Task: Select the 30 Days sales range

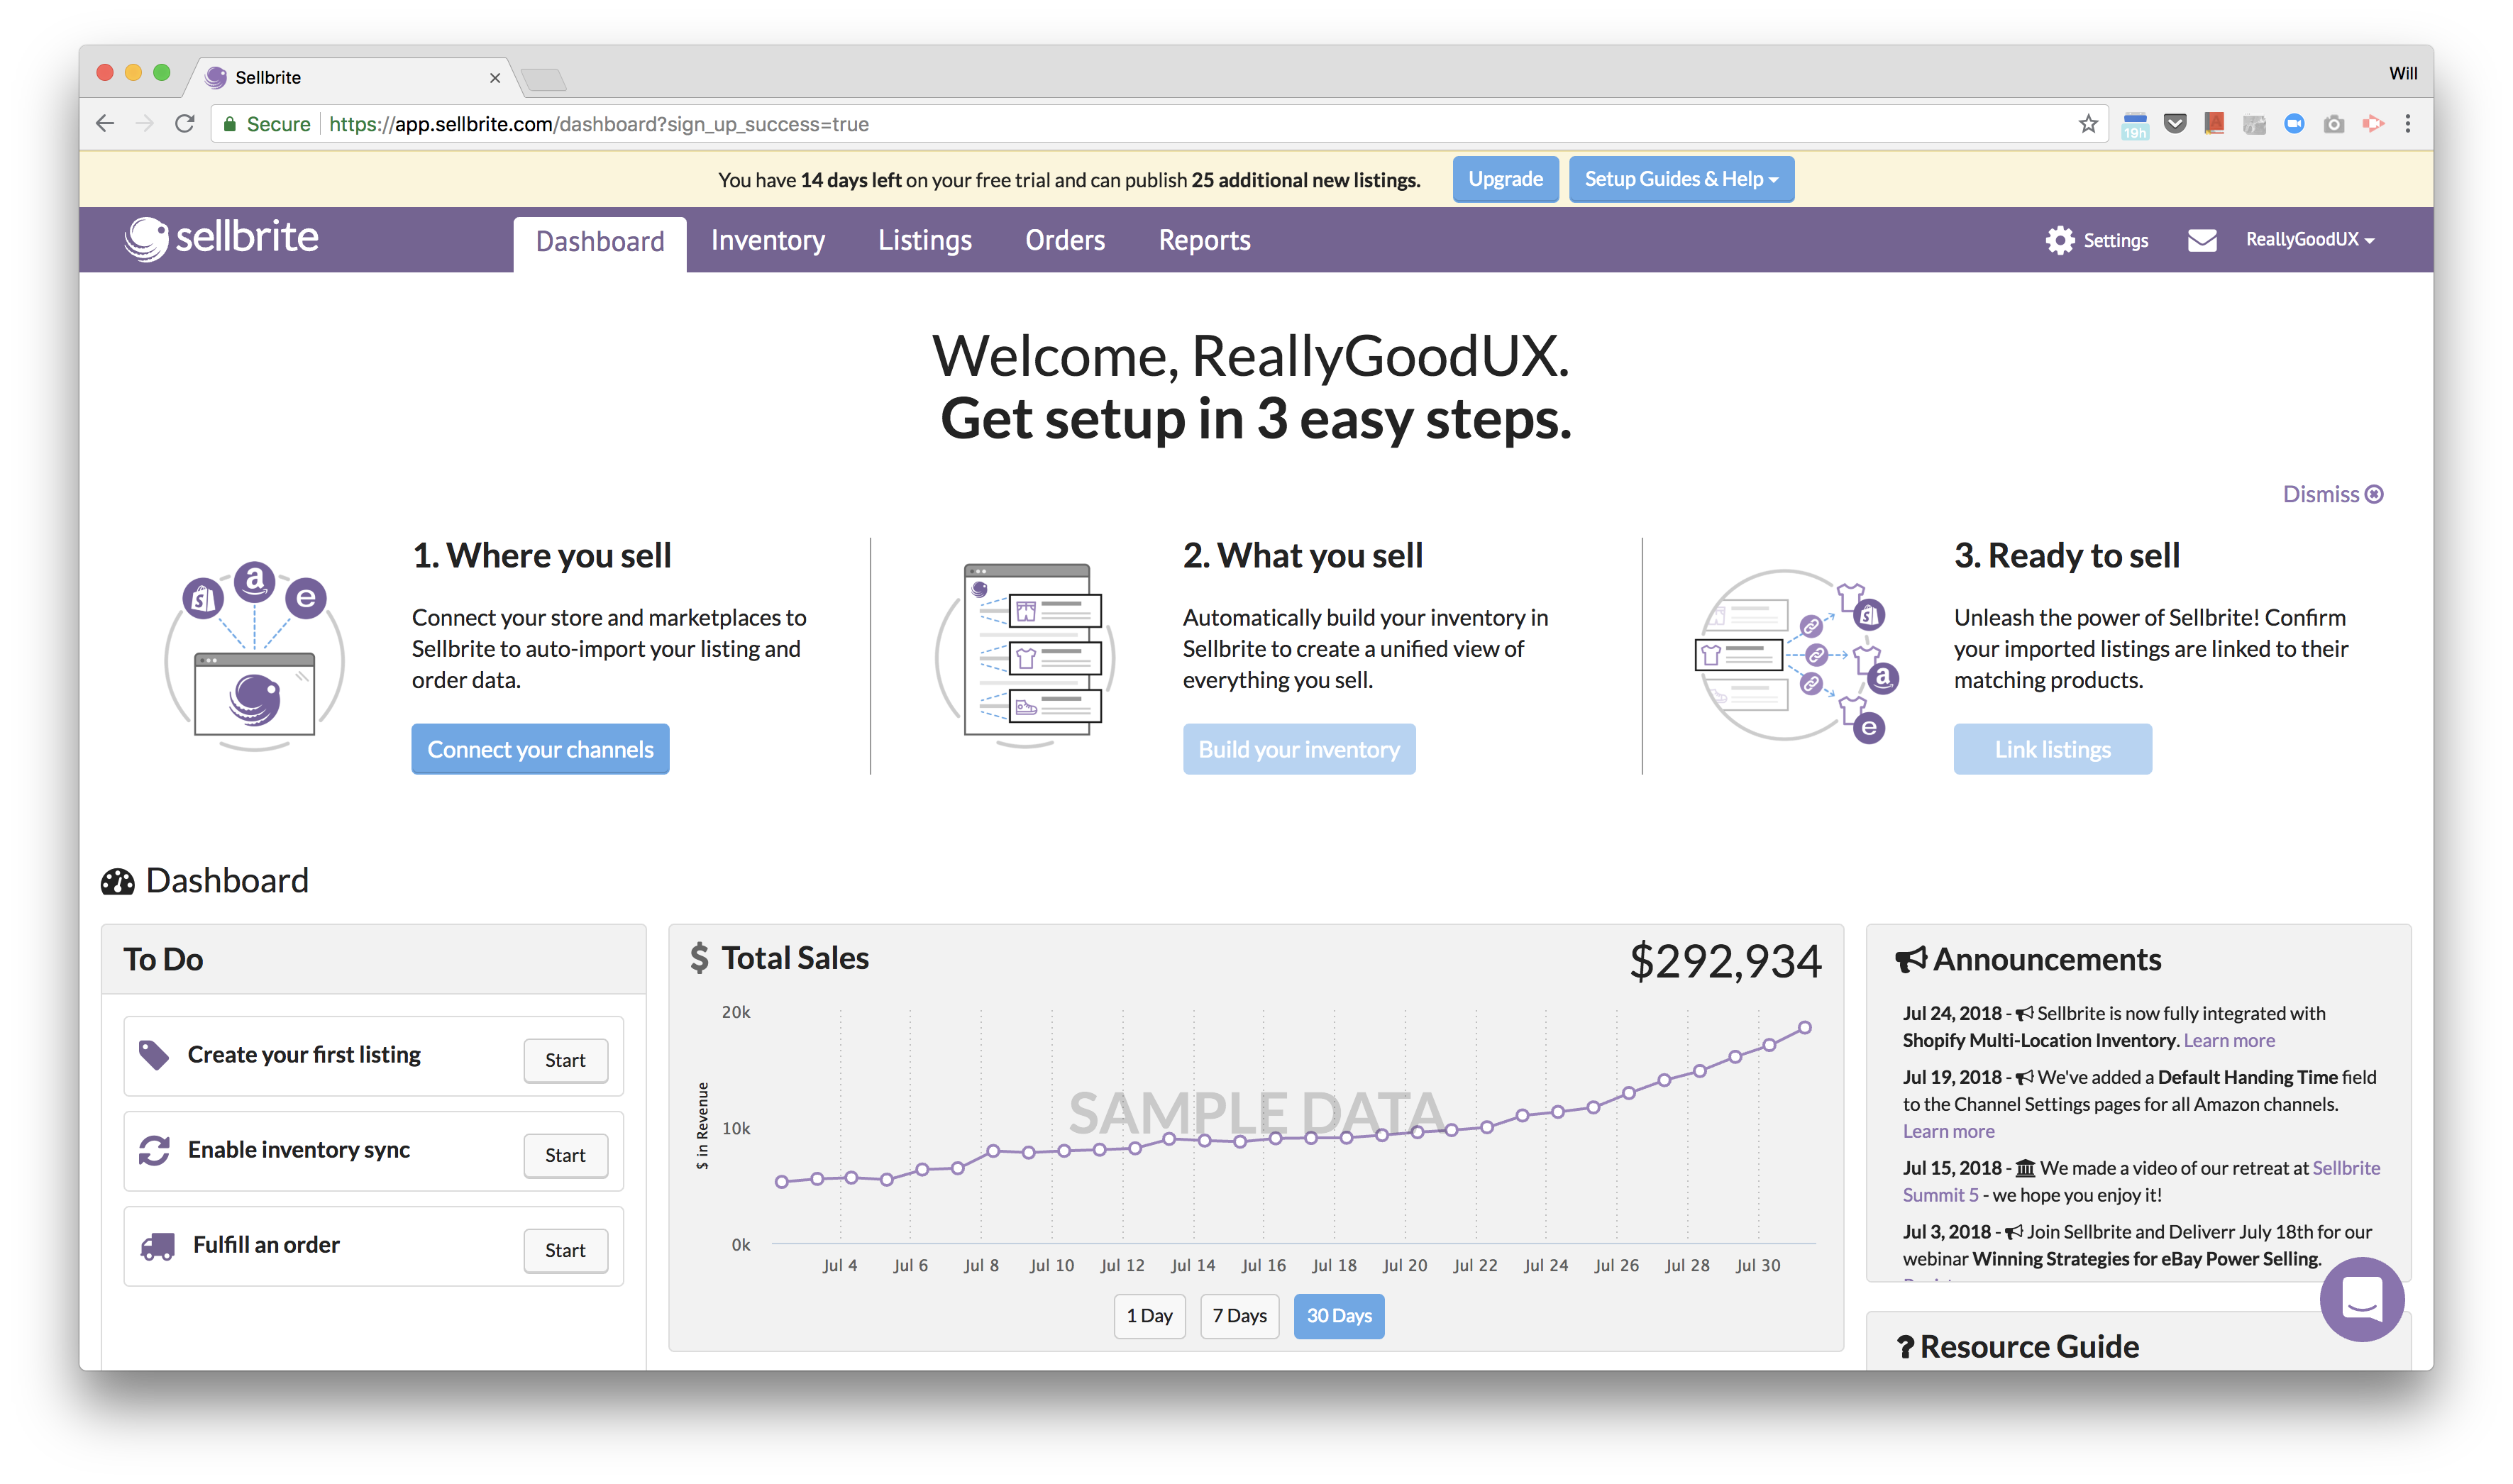Action: point(1338,1316)
